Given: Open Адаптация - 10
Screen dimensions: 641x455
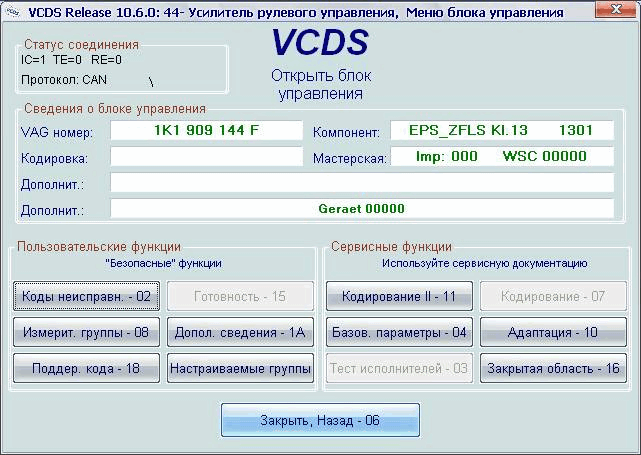Looking at the screenshot, I should point(553,332).
